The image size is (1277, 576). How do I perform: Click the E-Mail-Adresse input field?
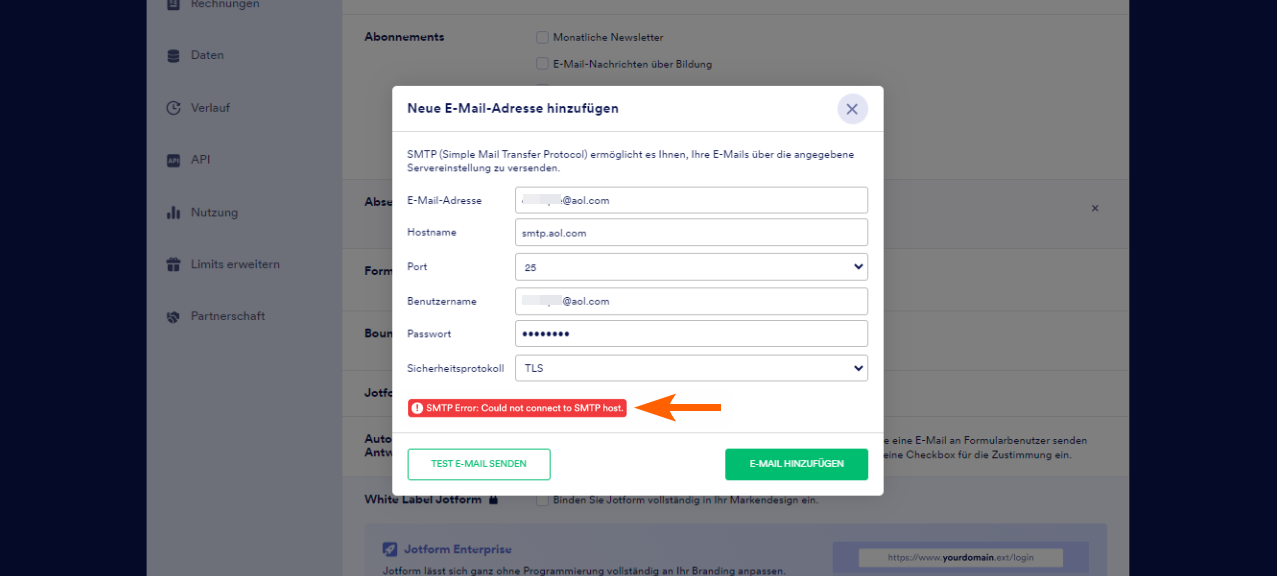pos(691,200)
